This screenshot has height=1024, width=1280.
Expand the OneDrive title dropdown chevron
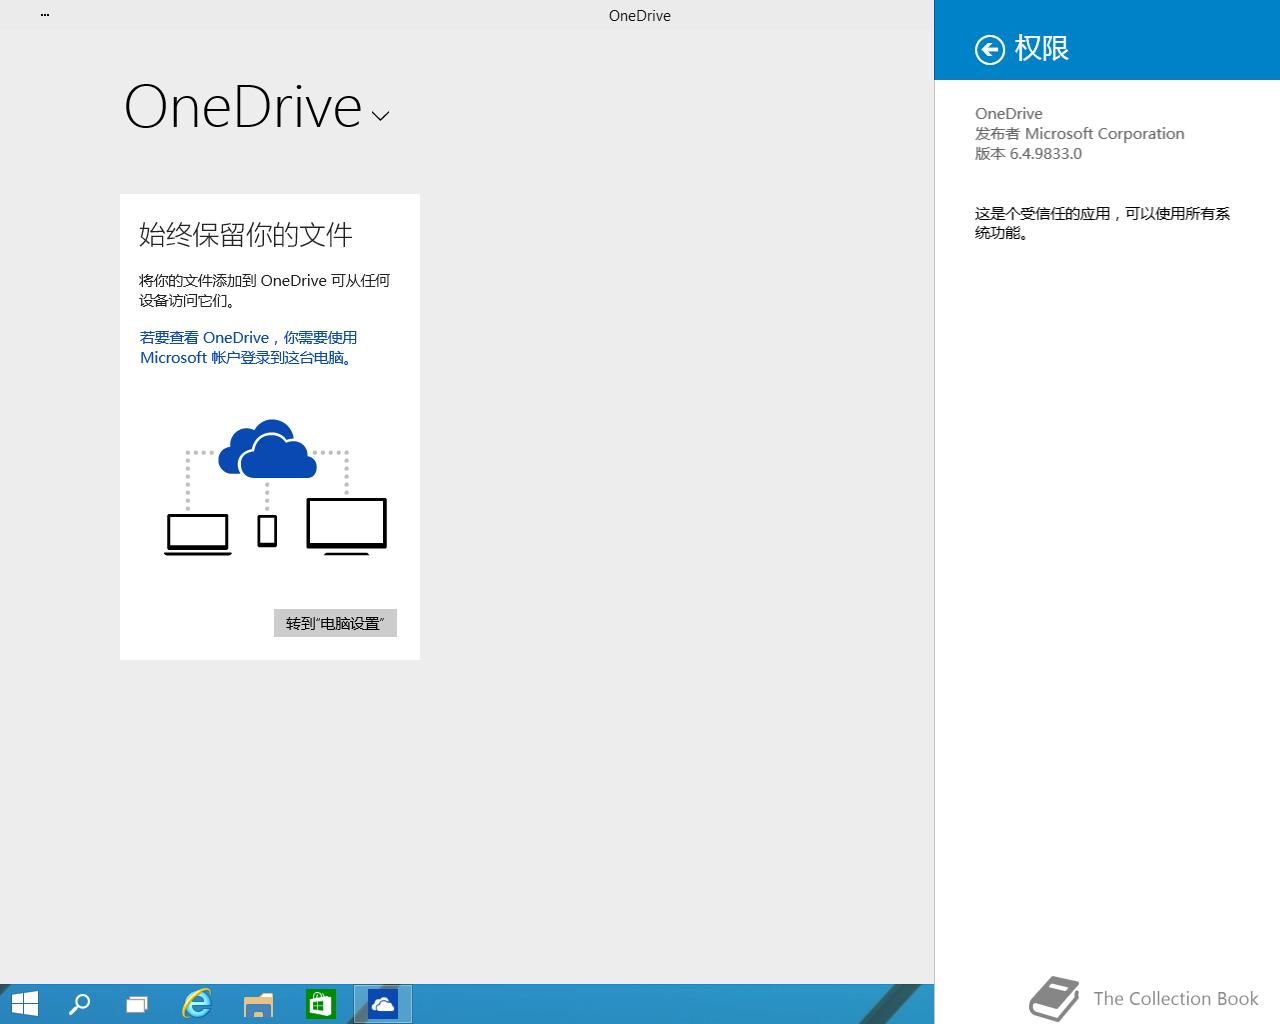(x=380, y=116)
